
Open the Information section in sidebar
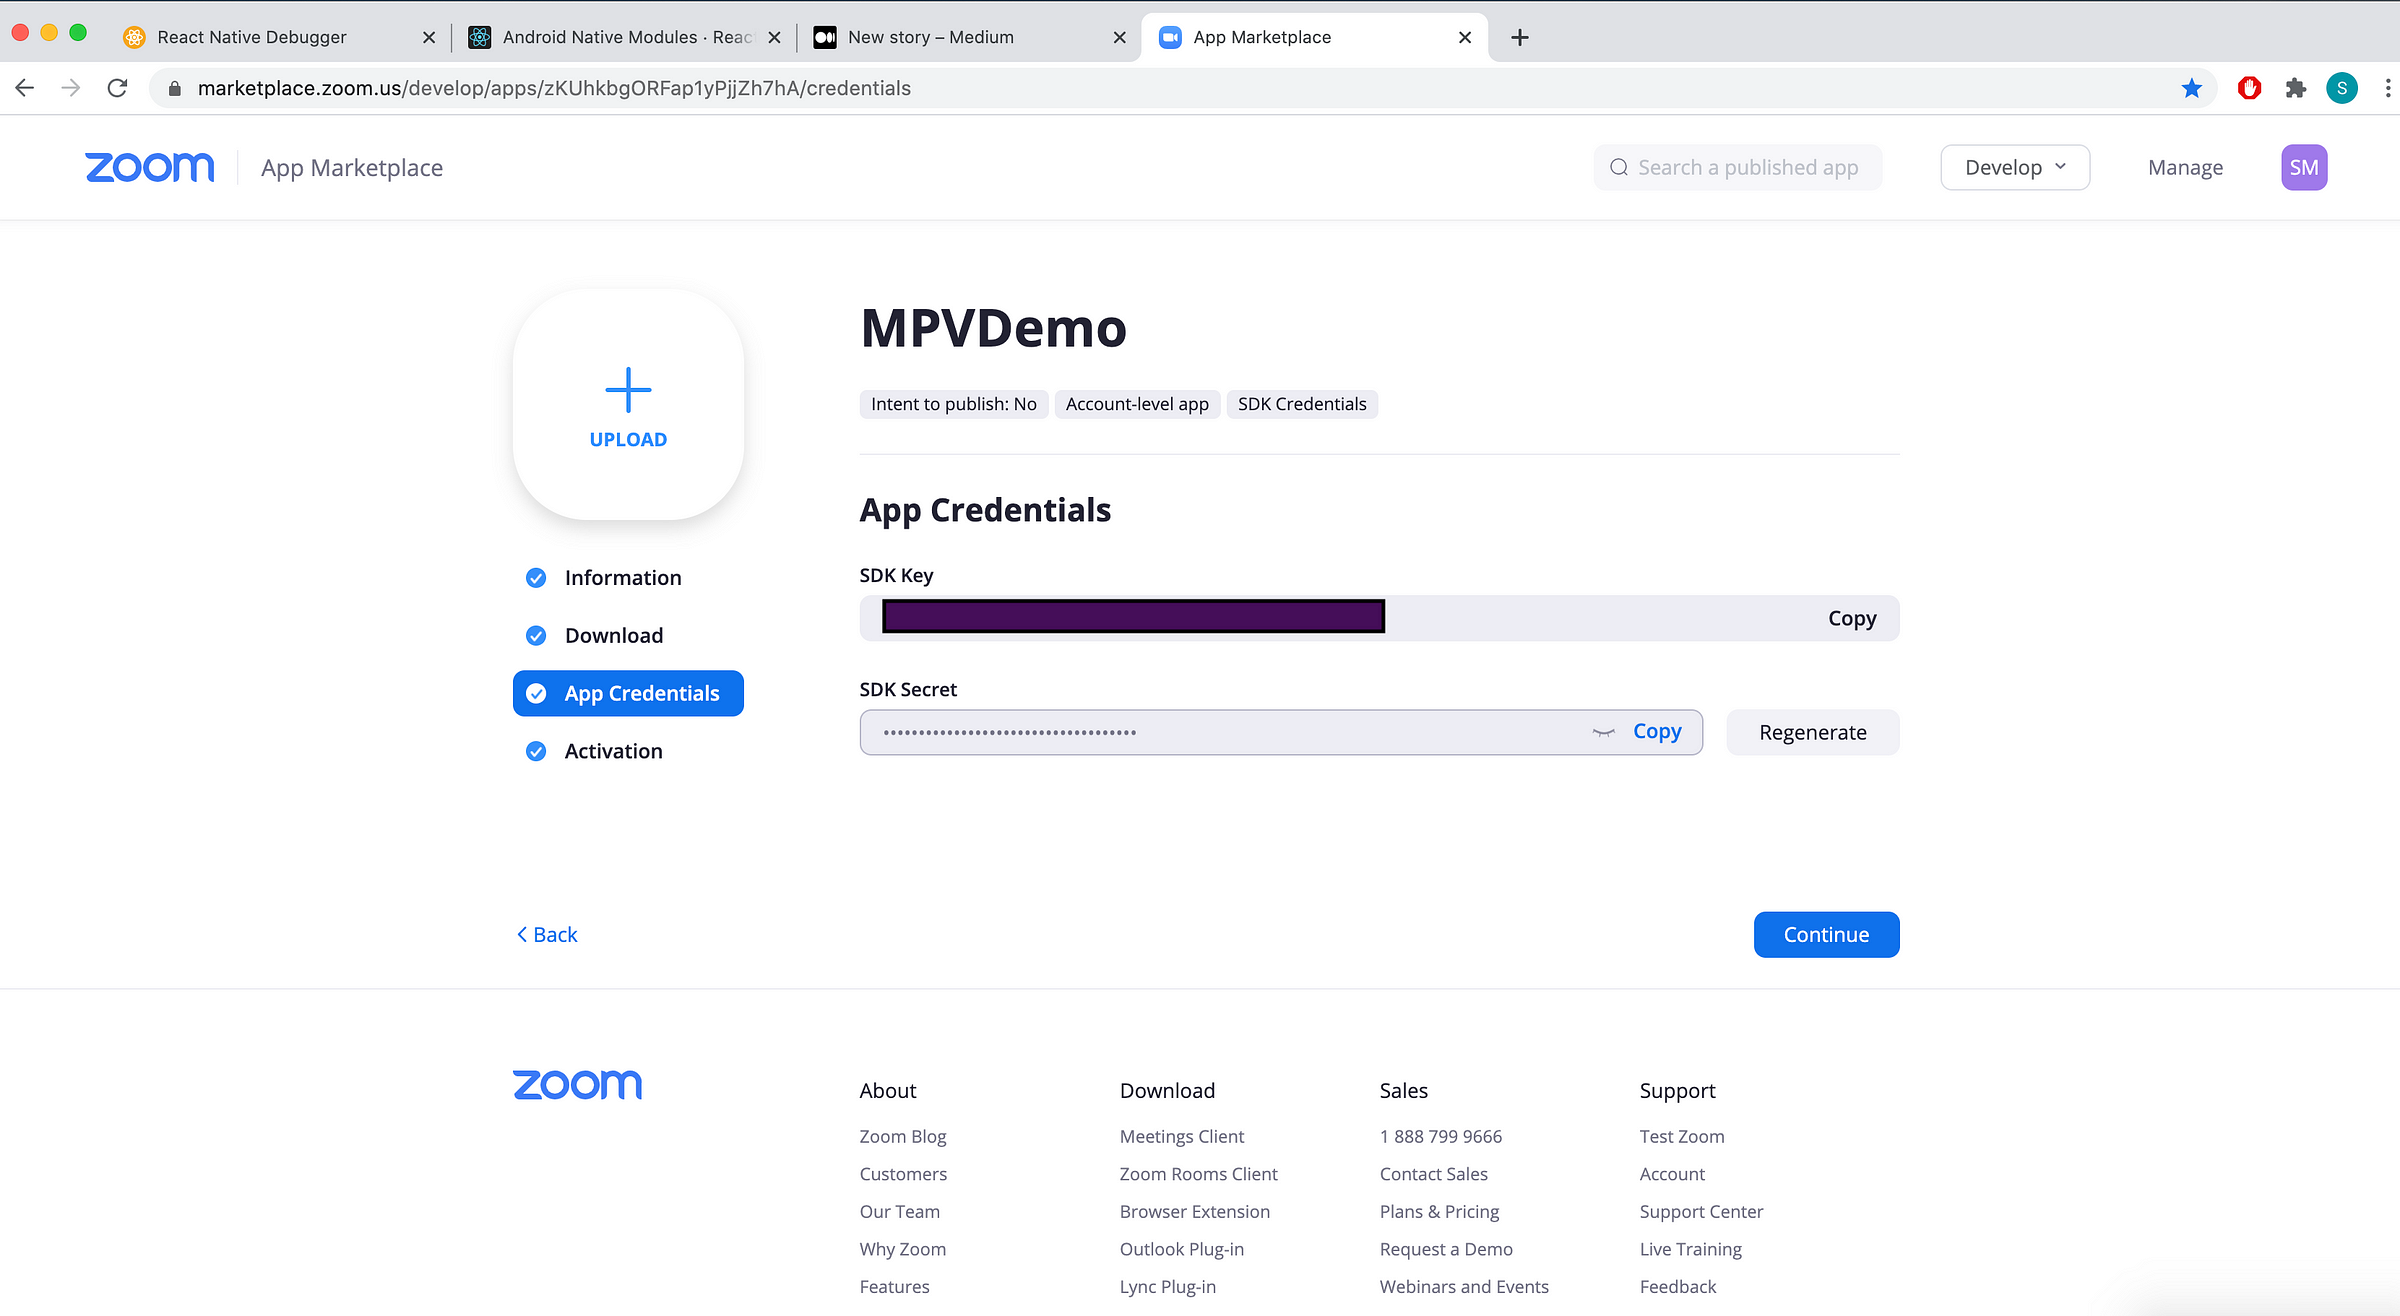(623, 578)
